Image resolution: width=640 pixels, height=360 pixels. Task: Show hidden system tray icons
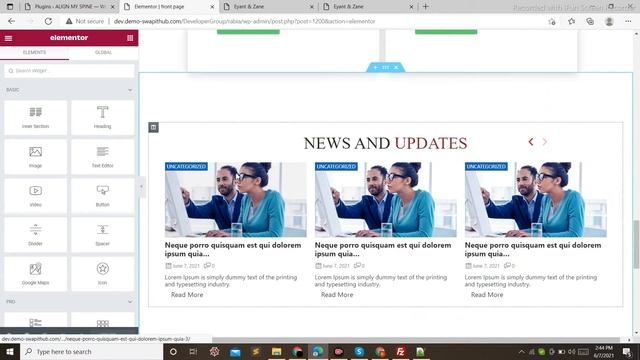click(521, 351)
